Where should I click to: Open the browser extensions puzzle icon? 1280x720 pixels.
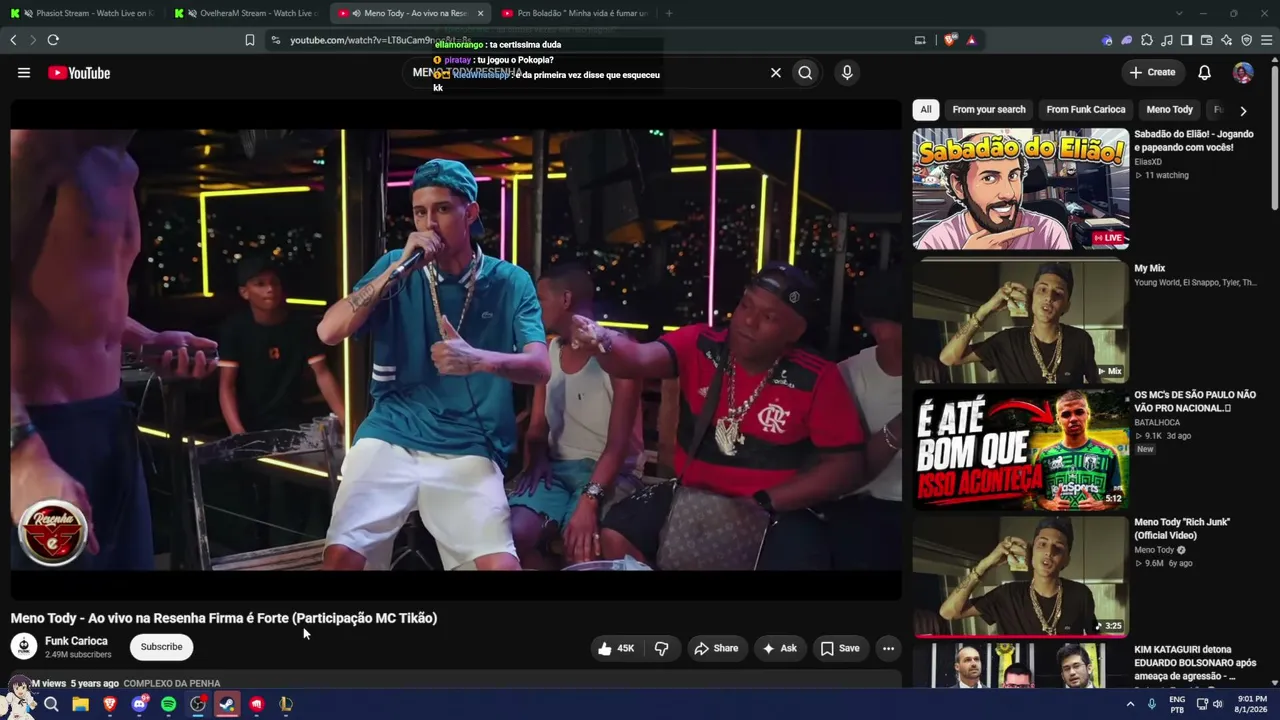pyautogui.click(x=1146, y=40)
